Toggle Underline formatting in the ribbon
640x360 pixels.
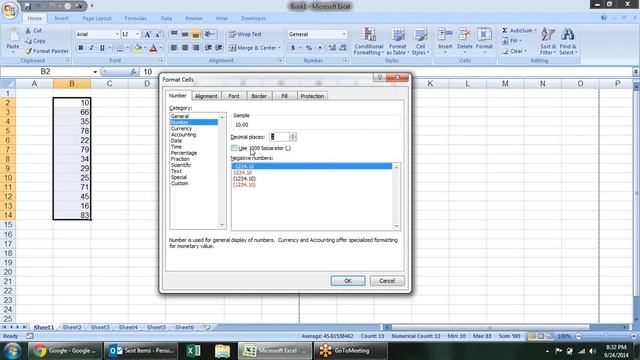pos(102,48)
